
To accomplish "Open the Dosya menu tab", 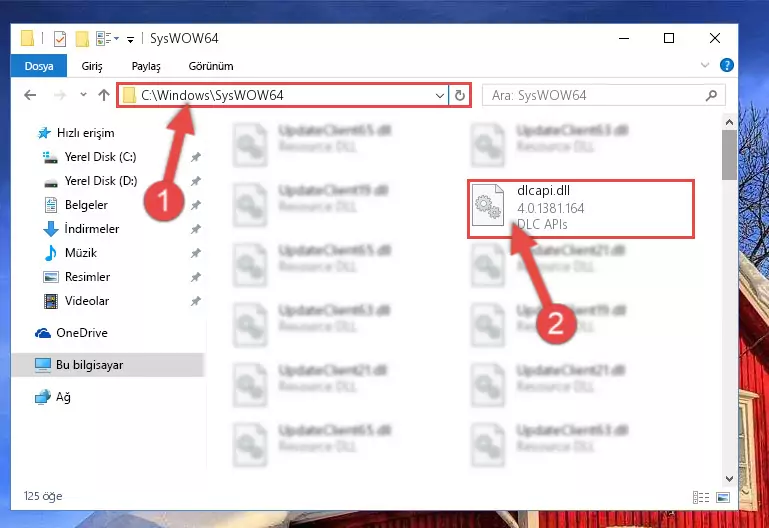I will 39,66.
